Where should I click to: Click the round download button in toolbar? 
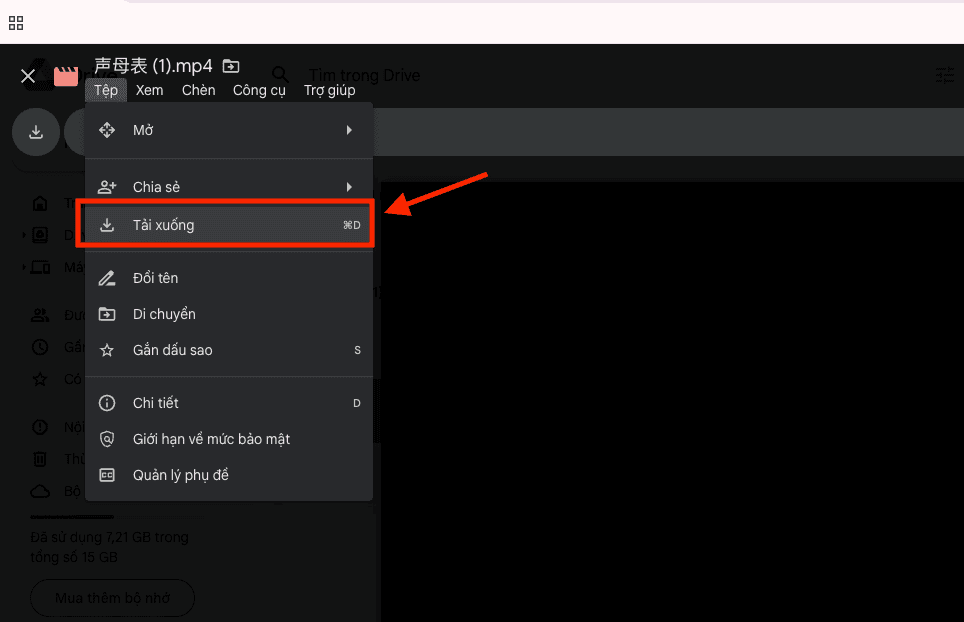(36, 132)
